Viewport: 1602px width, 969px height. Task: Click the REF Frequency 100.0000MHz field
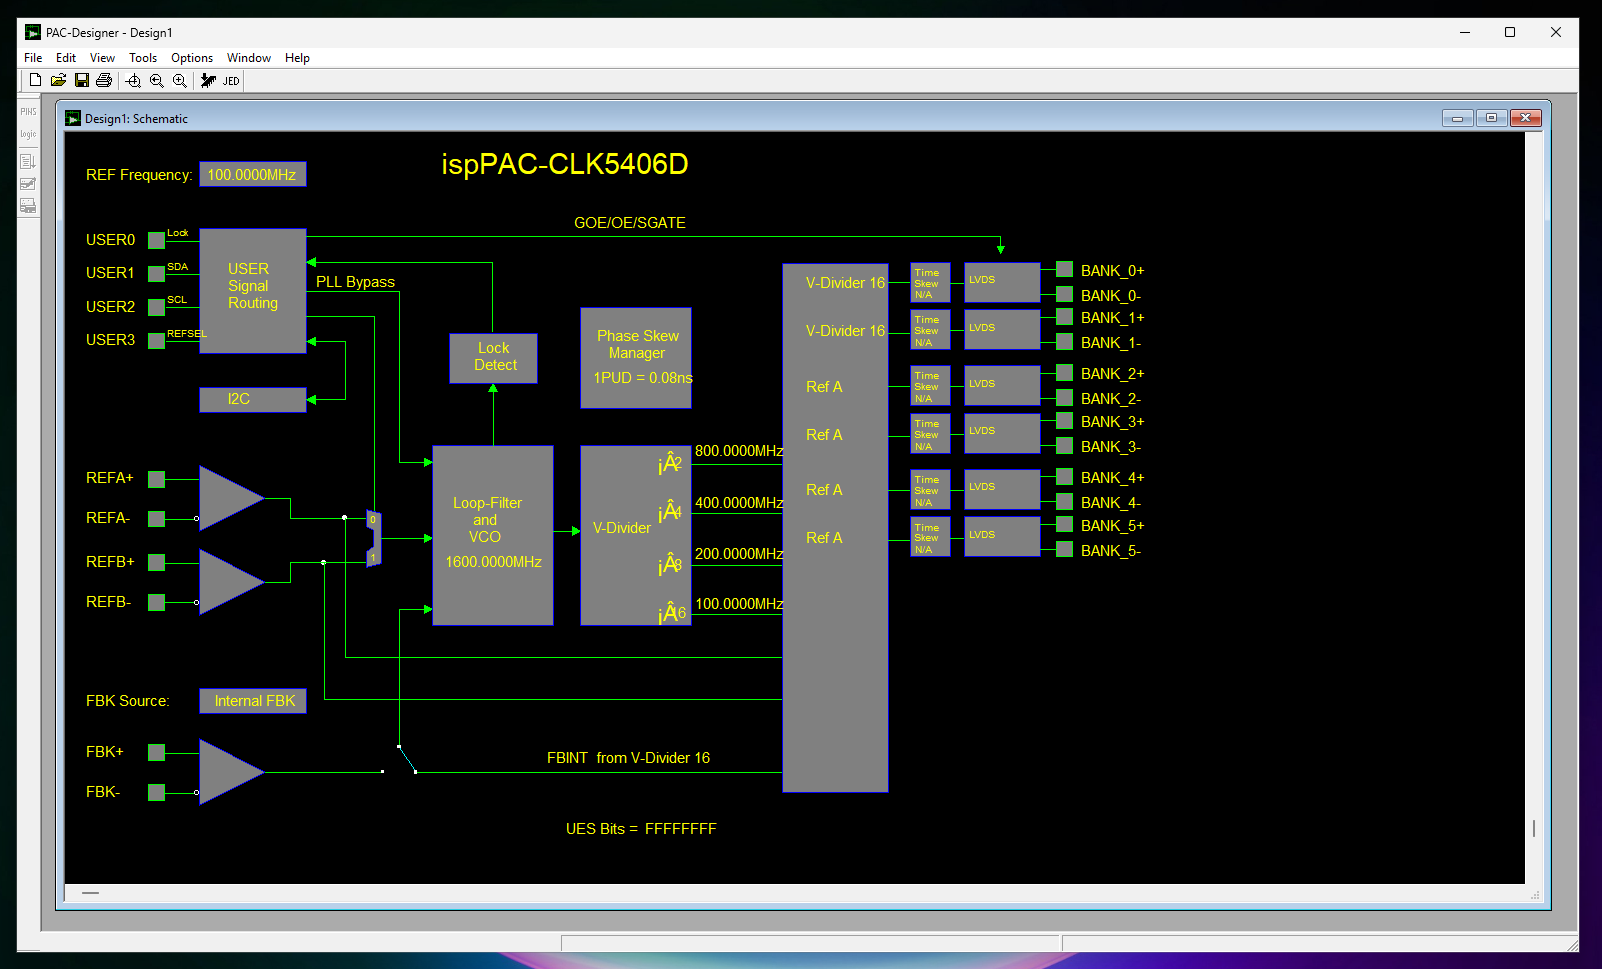click(252, 174)
